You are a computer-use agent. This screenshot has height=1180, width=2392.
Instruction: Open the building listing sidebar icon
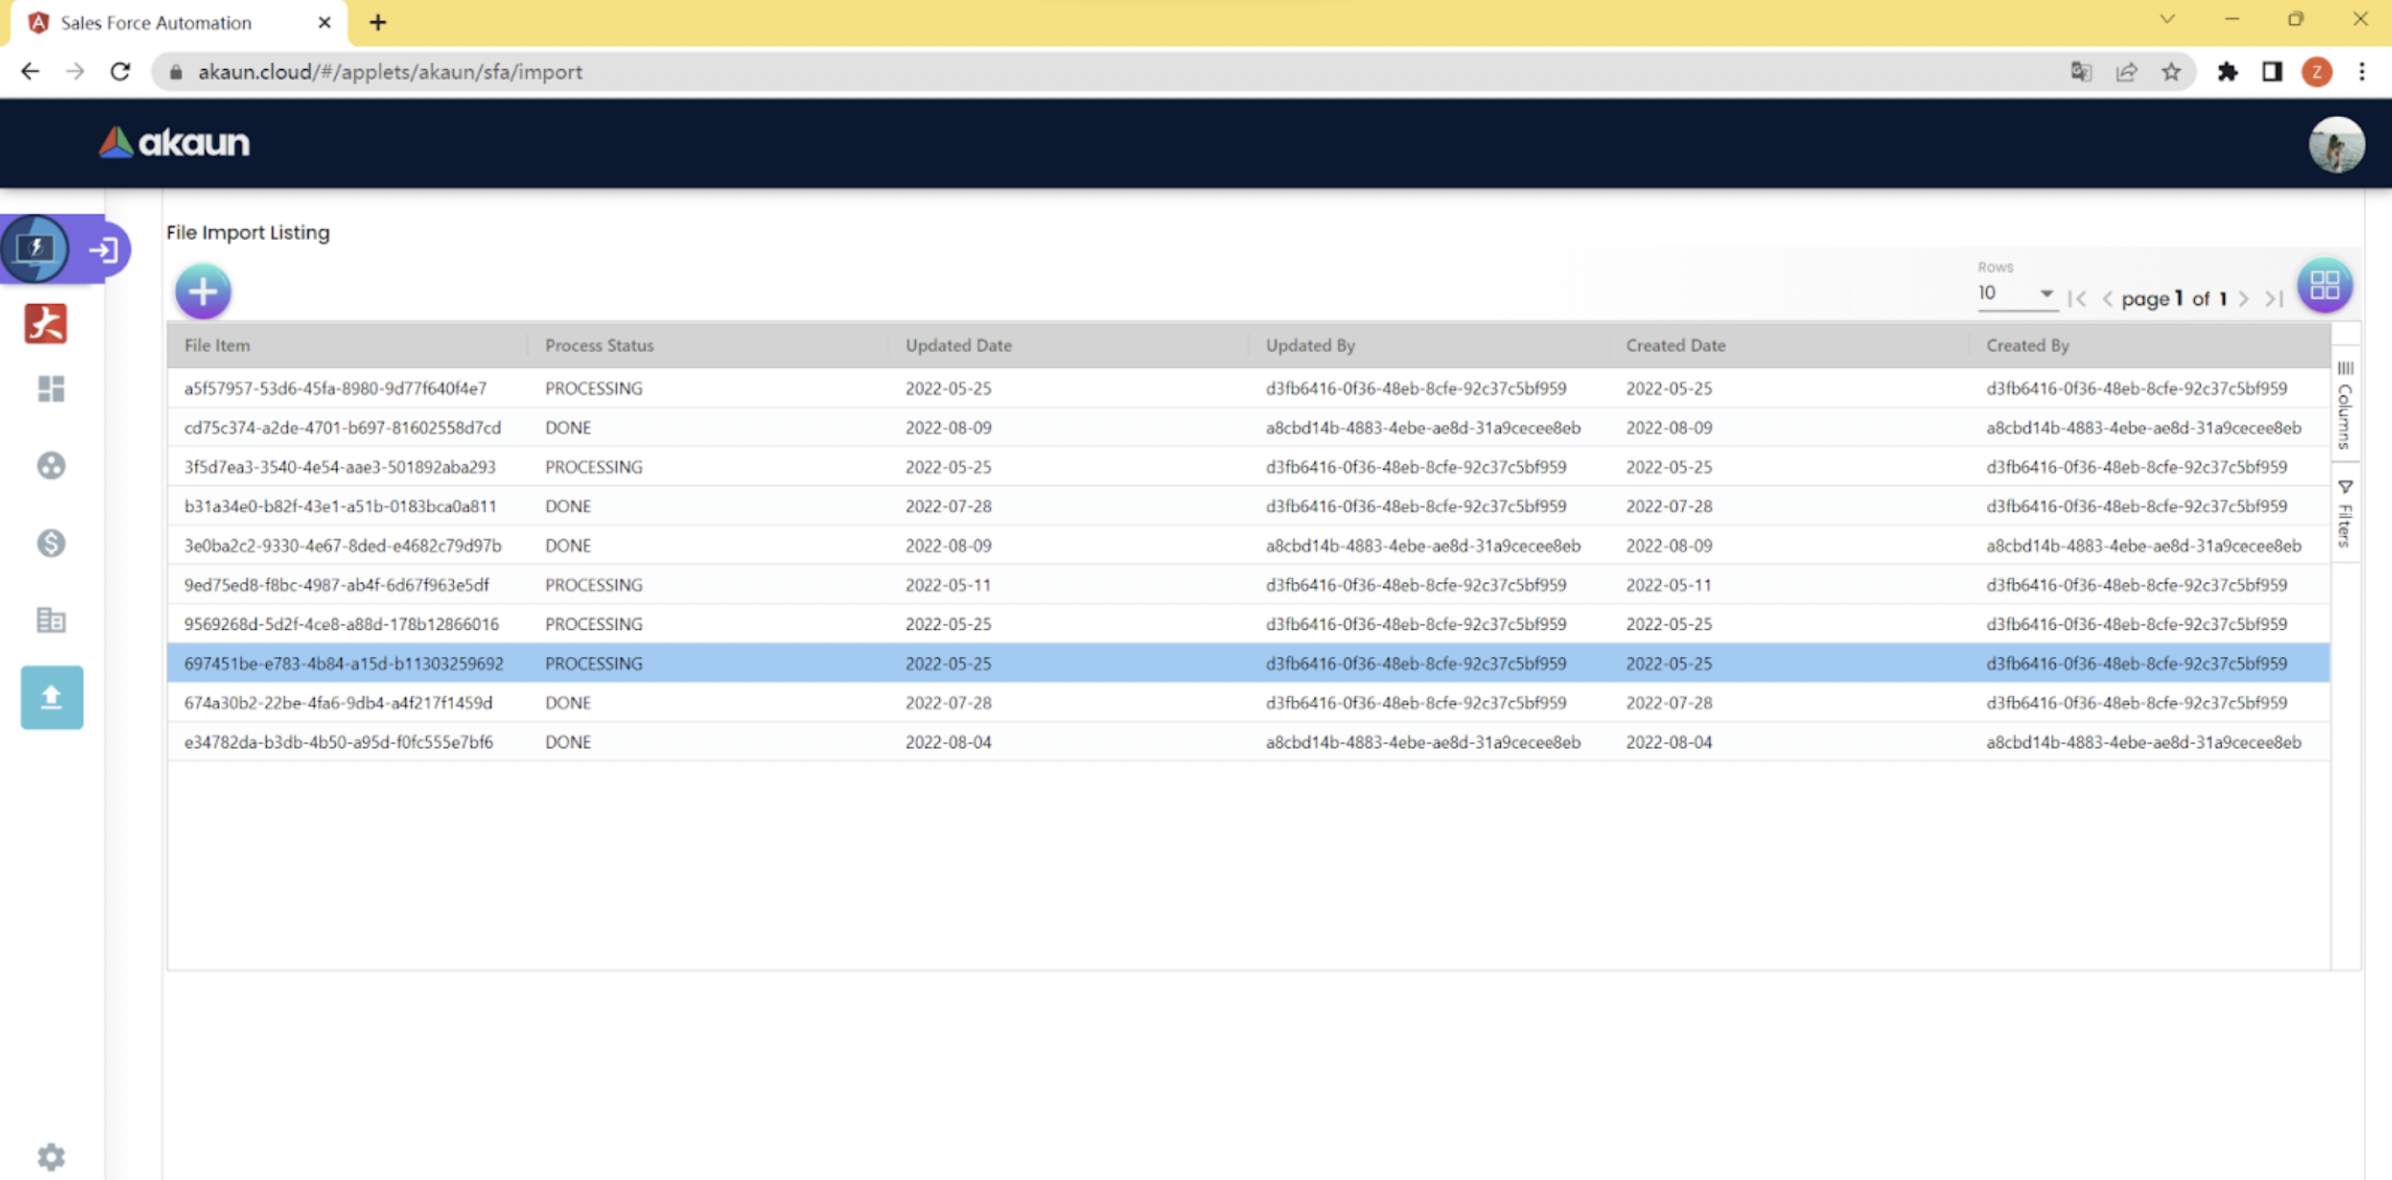[x=51, y=620]
